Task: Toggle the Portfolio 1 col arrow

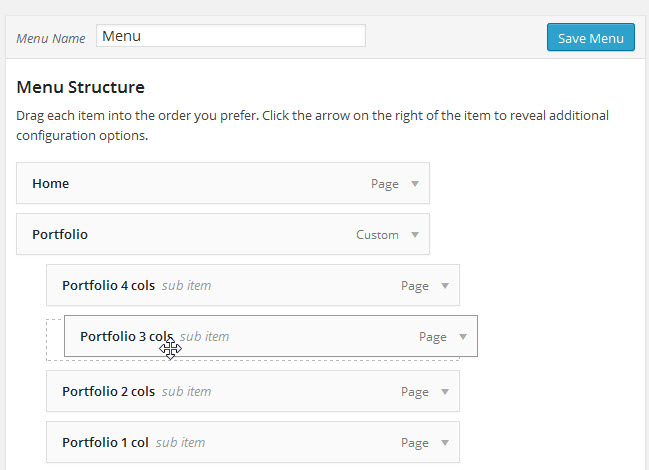Action: pyautogui.click(x=445, y=443)
